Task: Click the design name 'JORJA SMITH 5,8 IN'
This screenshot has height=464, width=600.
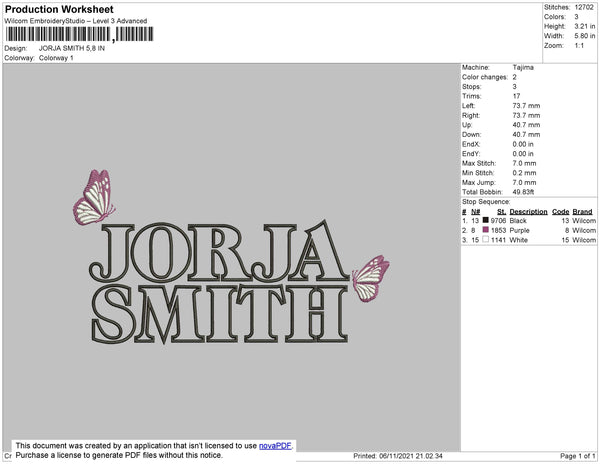Action: pyautogui.click(x=72, y=48)
